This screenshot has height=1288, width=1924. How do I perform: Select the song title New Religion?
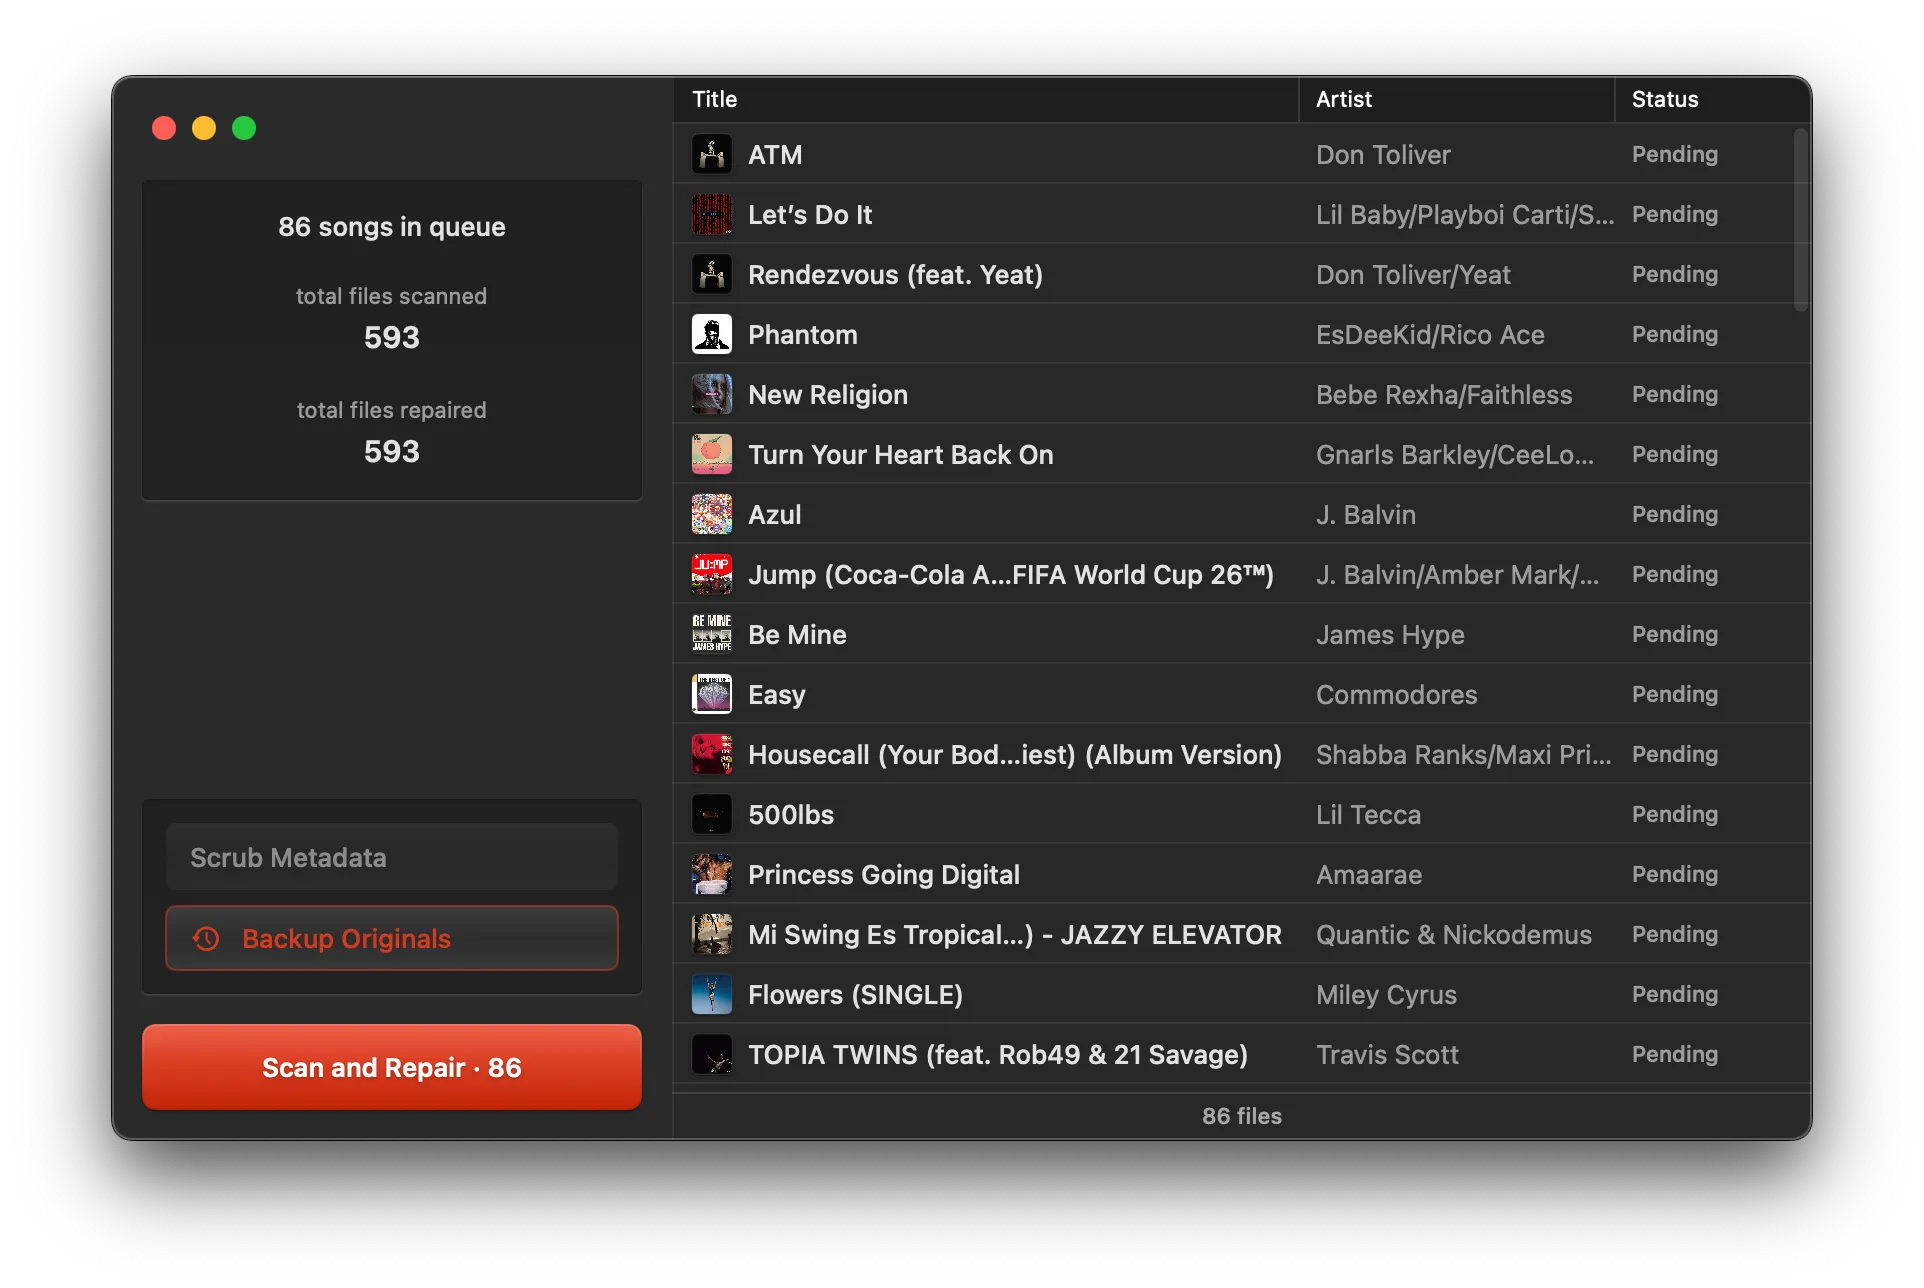pyautogui.click(x=828, y=395)
